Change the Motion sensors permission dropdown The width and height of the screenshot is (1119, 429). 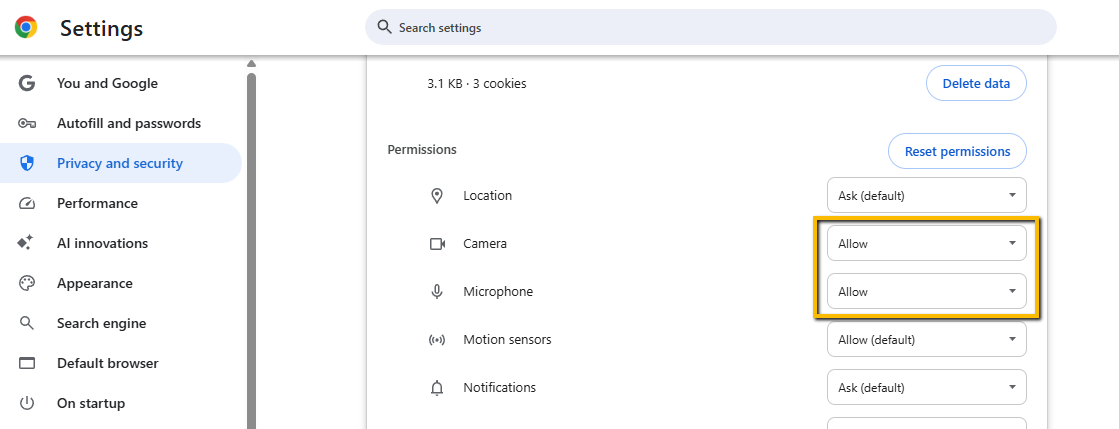926,340
